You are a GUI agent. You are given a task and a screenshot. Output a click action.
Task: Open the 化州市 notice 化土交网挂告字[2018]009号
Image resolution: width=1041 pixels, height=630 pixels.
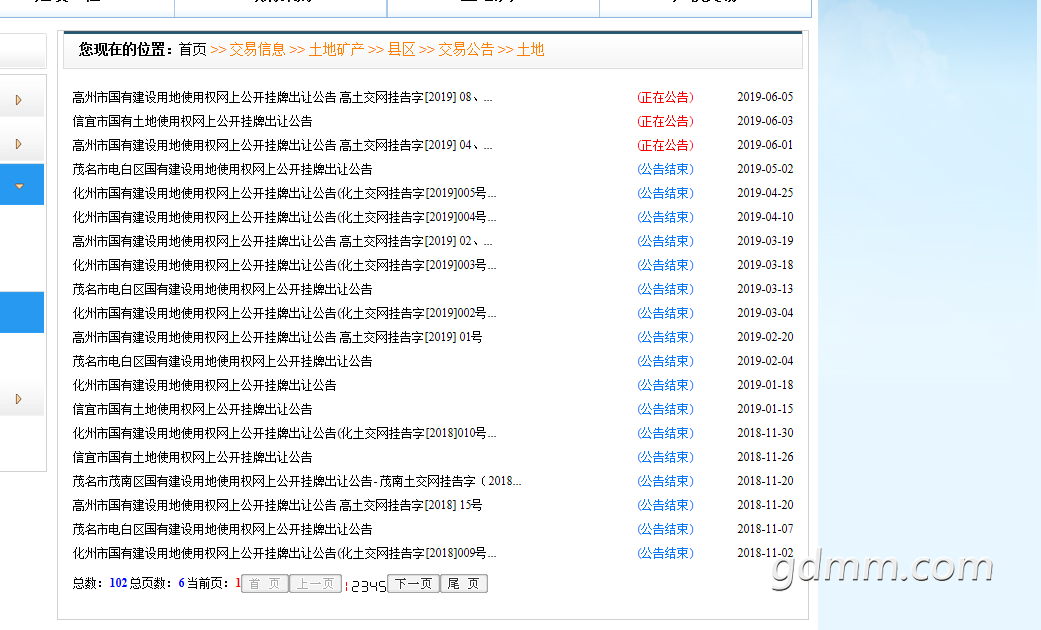pos(284,553)
